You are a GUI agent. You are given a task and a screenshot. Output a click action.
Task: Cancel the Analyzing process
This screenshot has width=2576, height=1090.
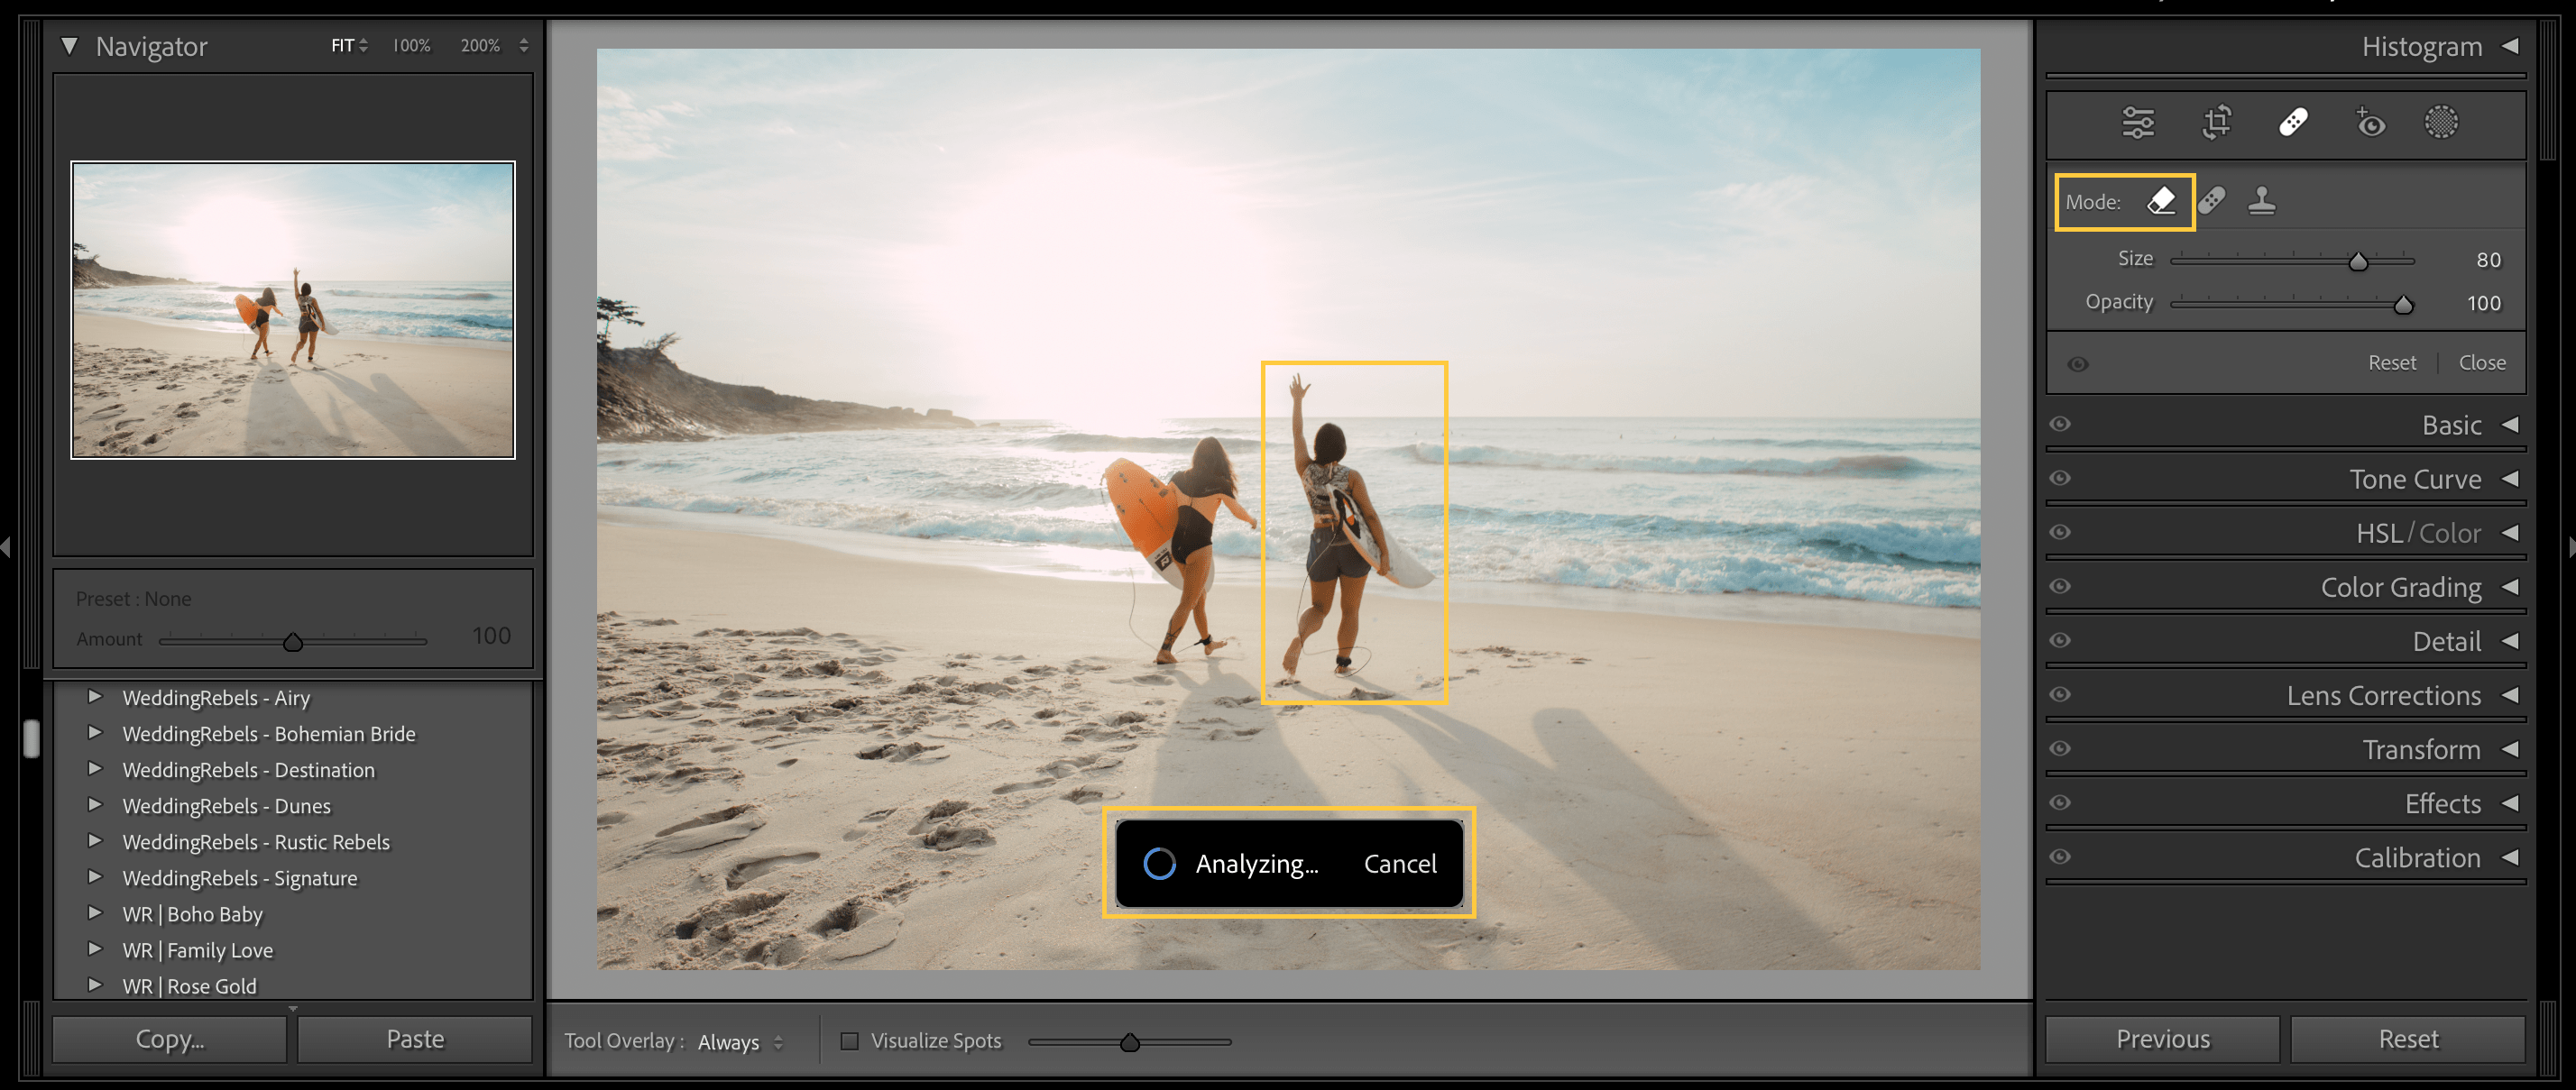pos(1399,863)
